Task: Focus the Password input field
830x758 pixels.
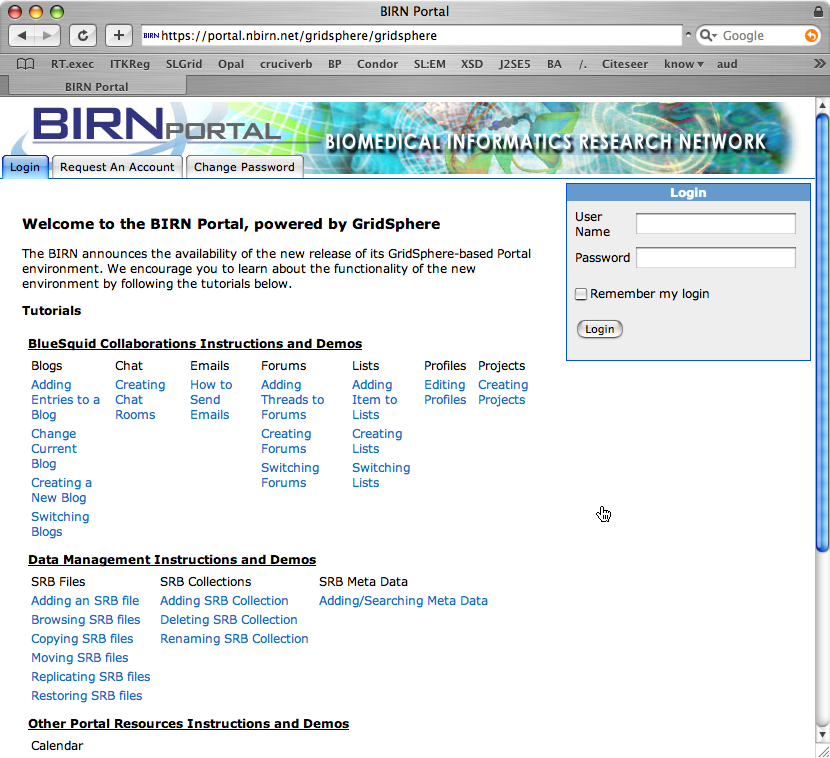Action: tap(715, 258)
